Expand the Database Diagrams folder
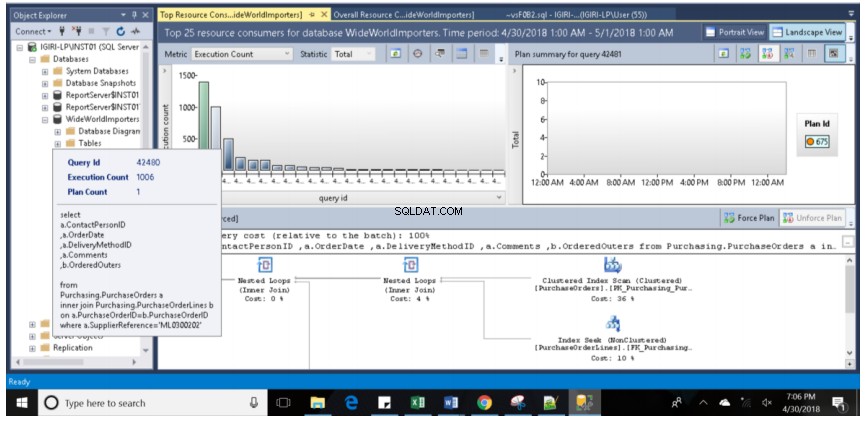The width and height of the screenshot is (865, 422). (x=58, y=131)
